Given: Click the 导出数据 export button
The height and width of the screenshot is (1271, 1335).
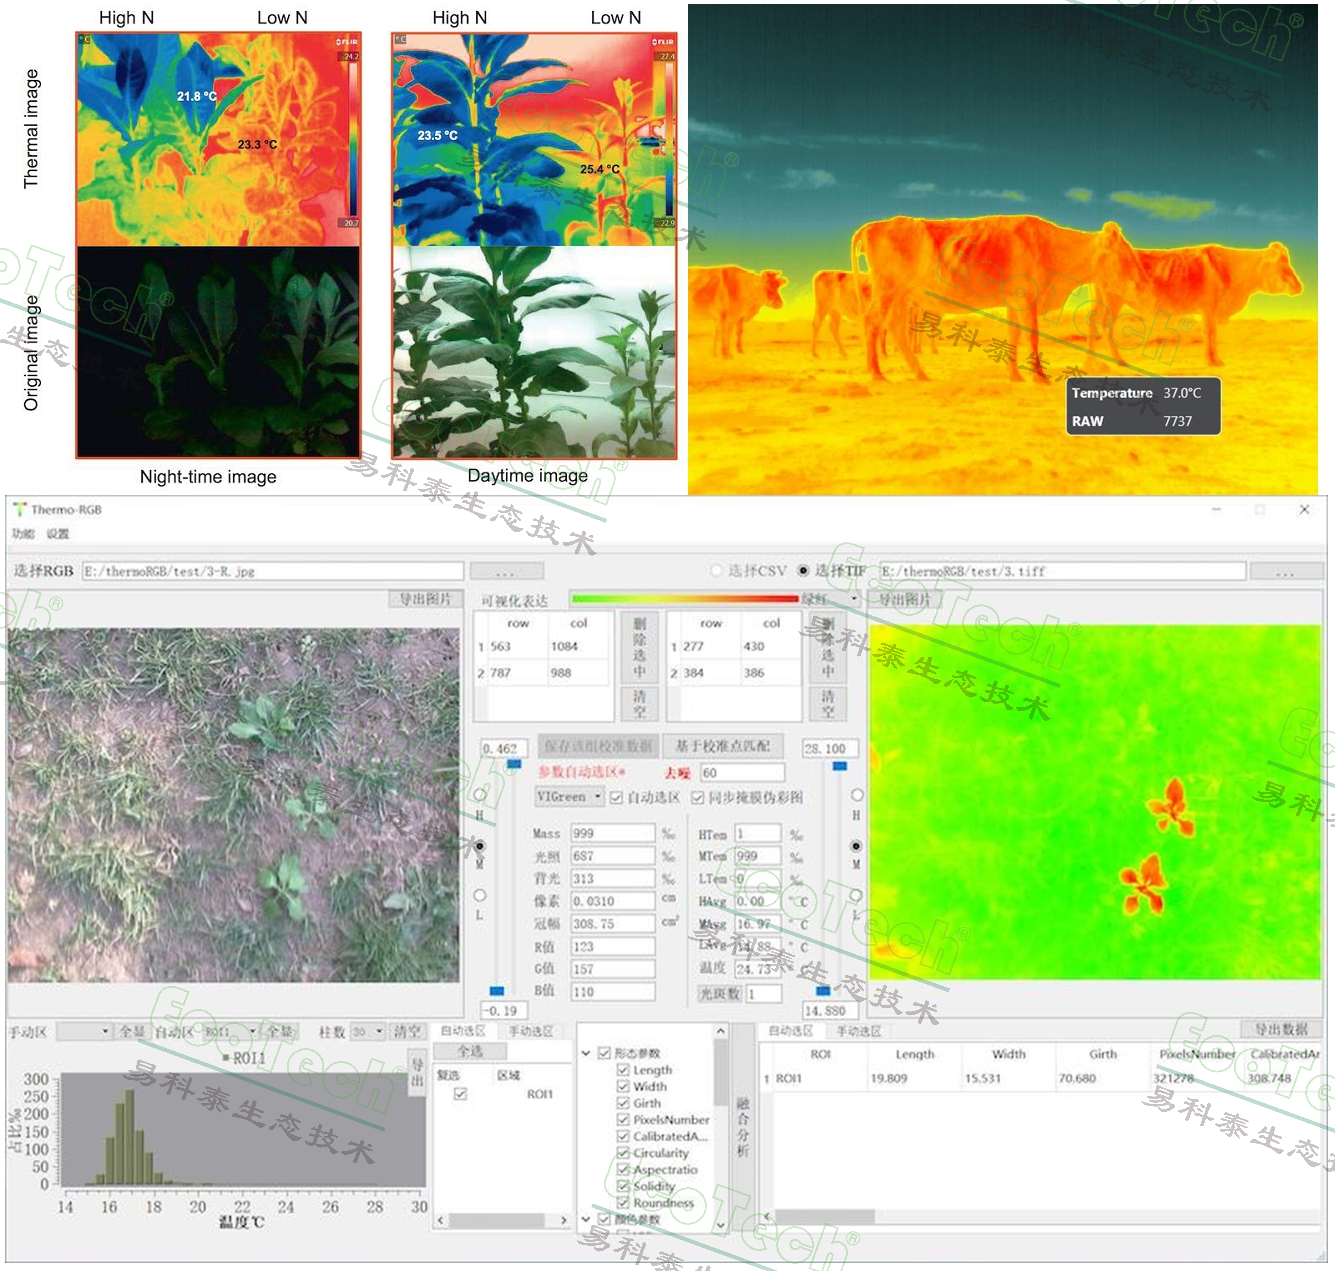Looking at the screenshot, I should pos(1281,1029).
